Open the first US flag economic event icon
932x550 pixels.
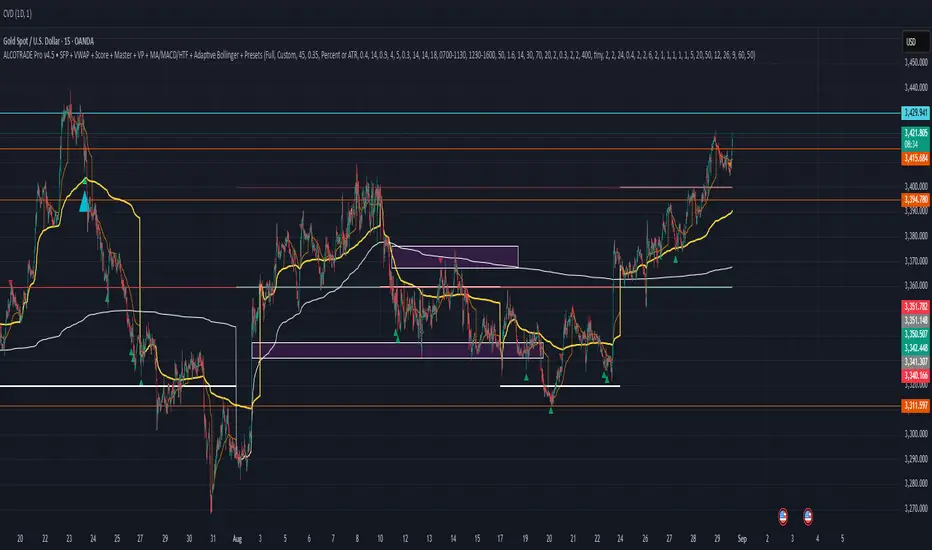783,516
